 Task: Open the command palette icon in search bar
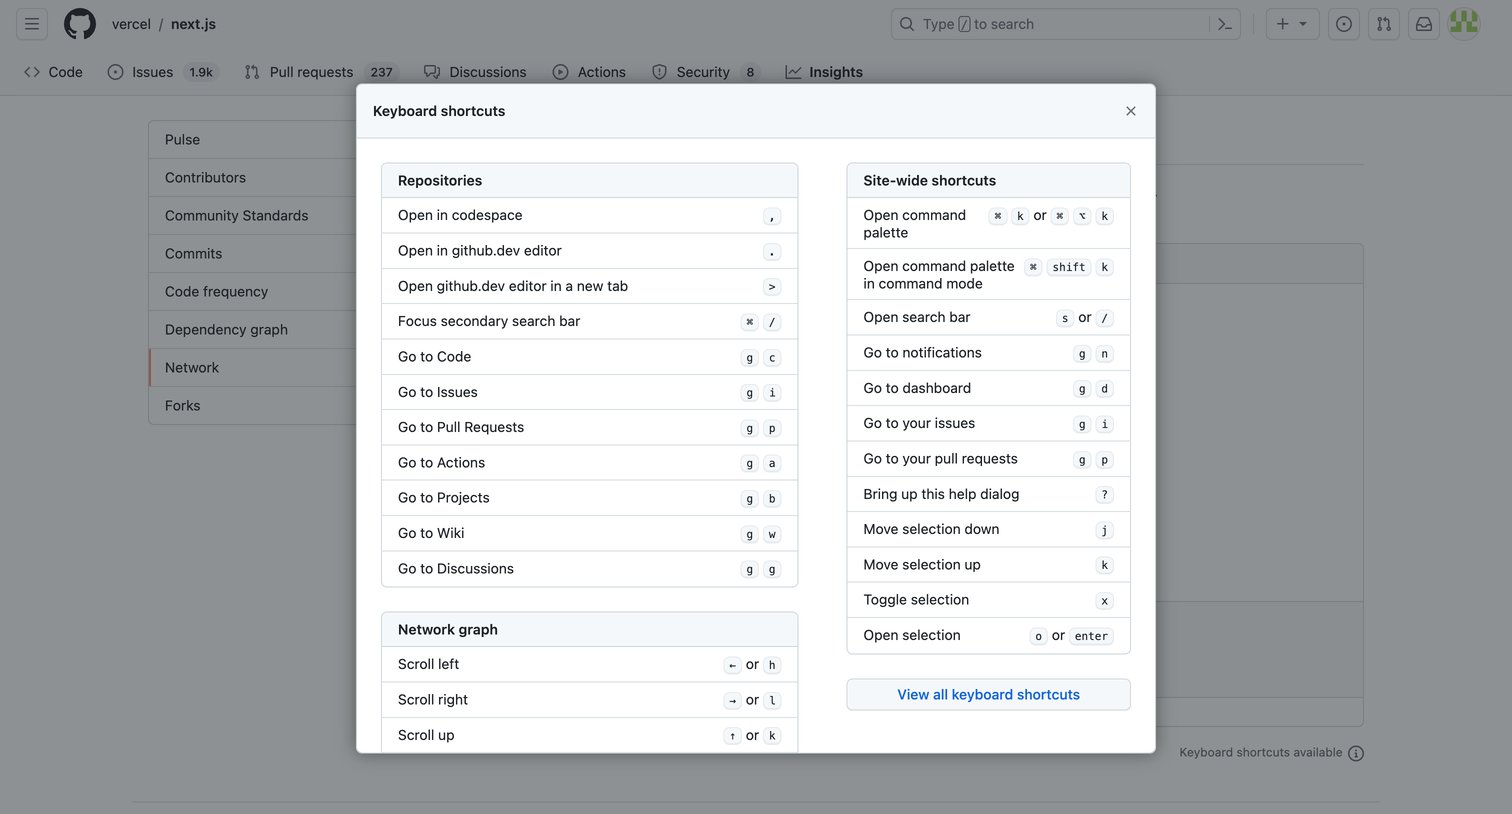click(x=1224, y=24)
